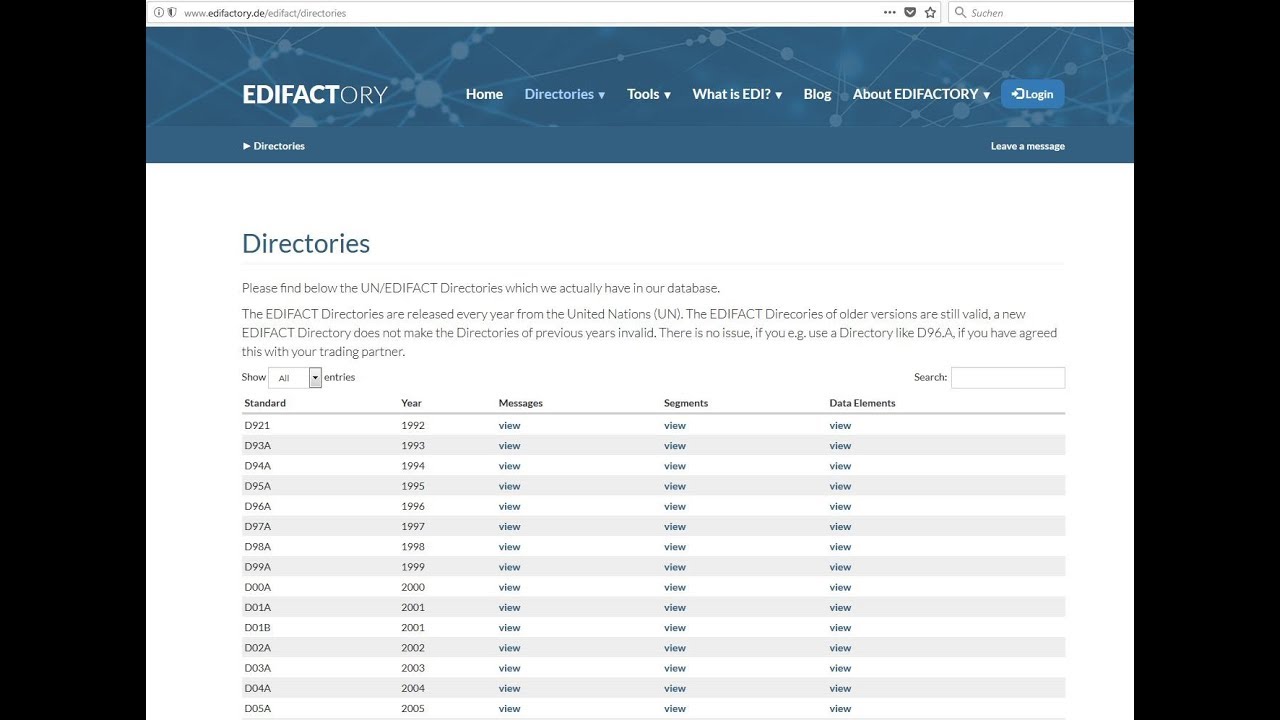View Segments for D99A
The height and width of the screenshot is (720, 1280).
[675, 567]
